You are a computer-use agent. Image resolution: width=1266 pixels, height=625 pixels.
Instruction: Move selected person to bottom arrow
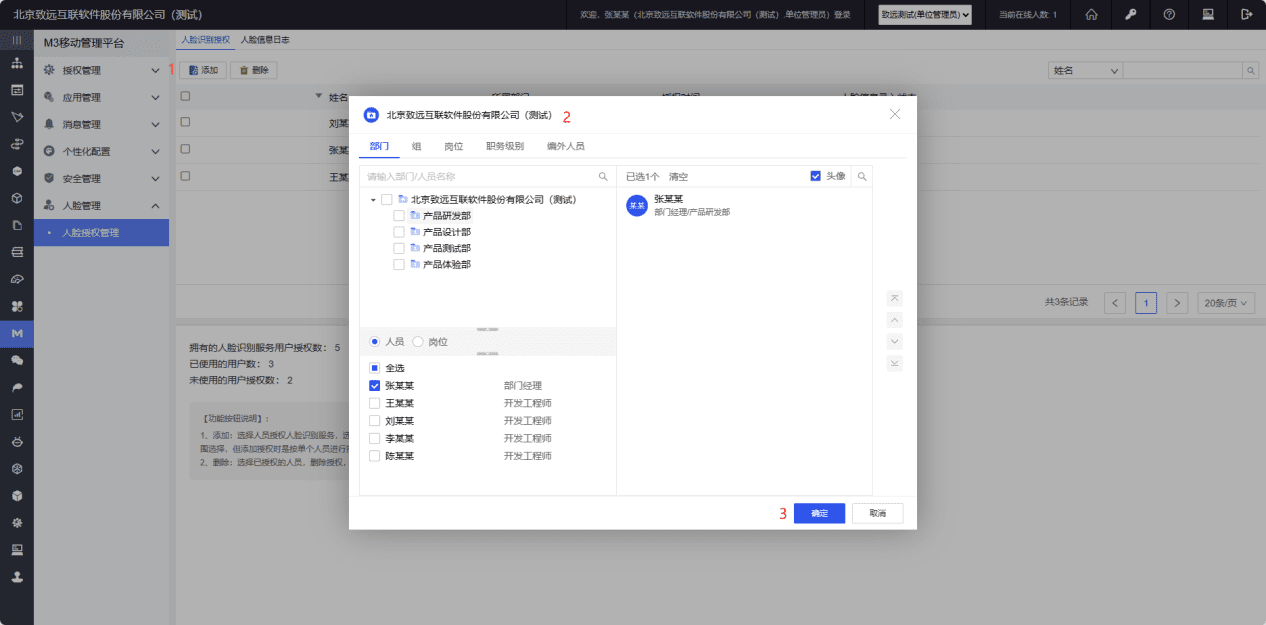895,363
